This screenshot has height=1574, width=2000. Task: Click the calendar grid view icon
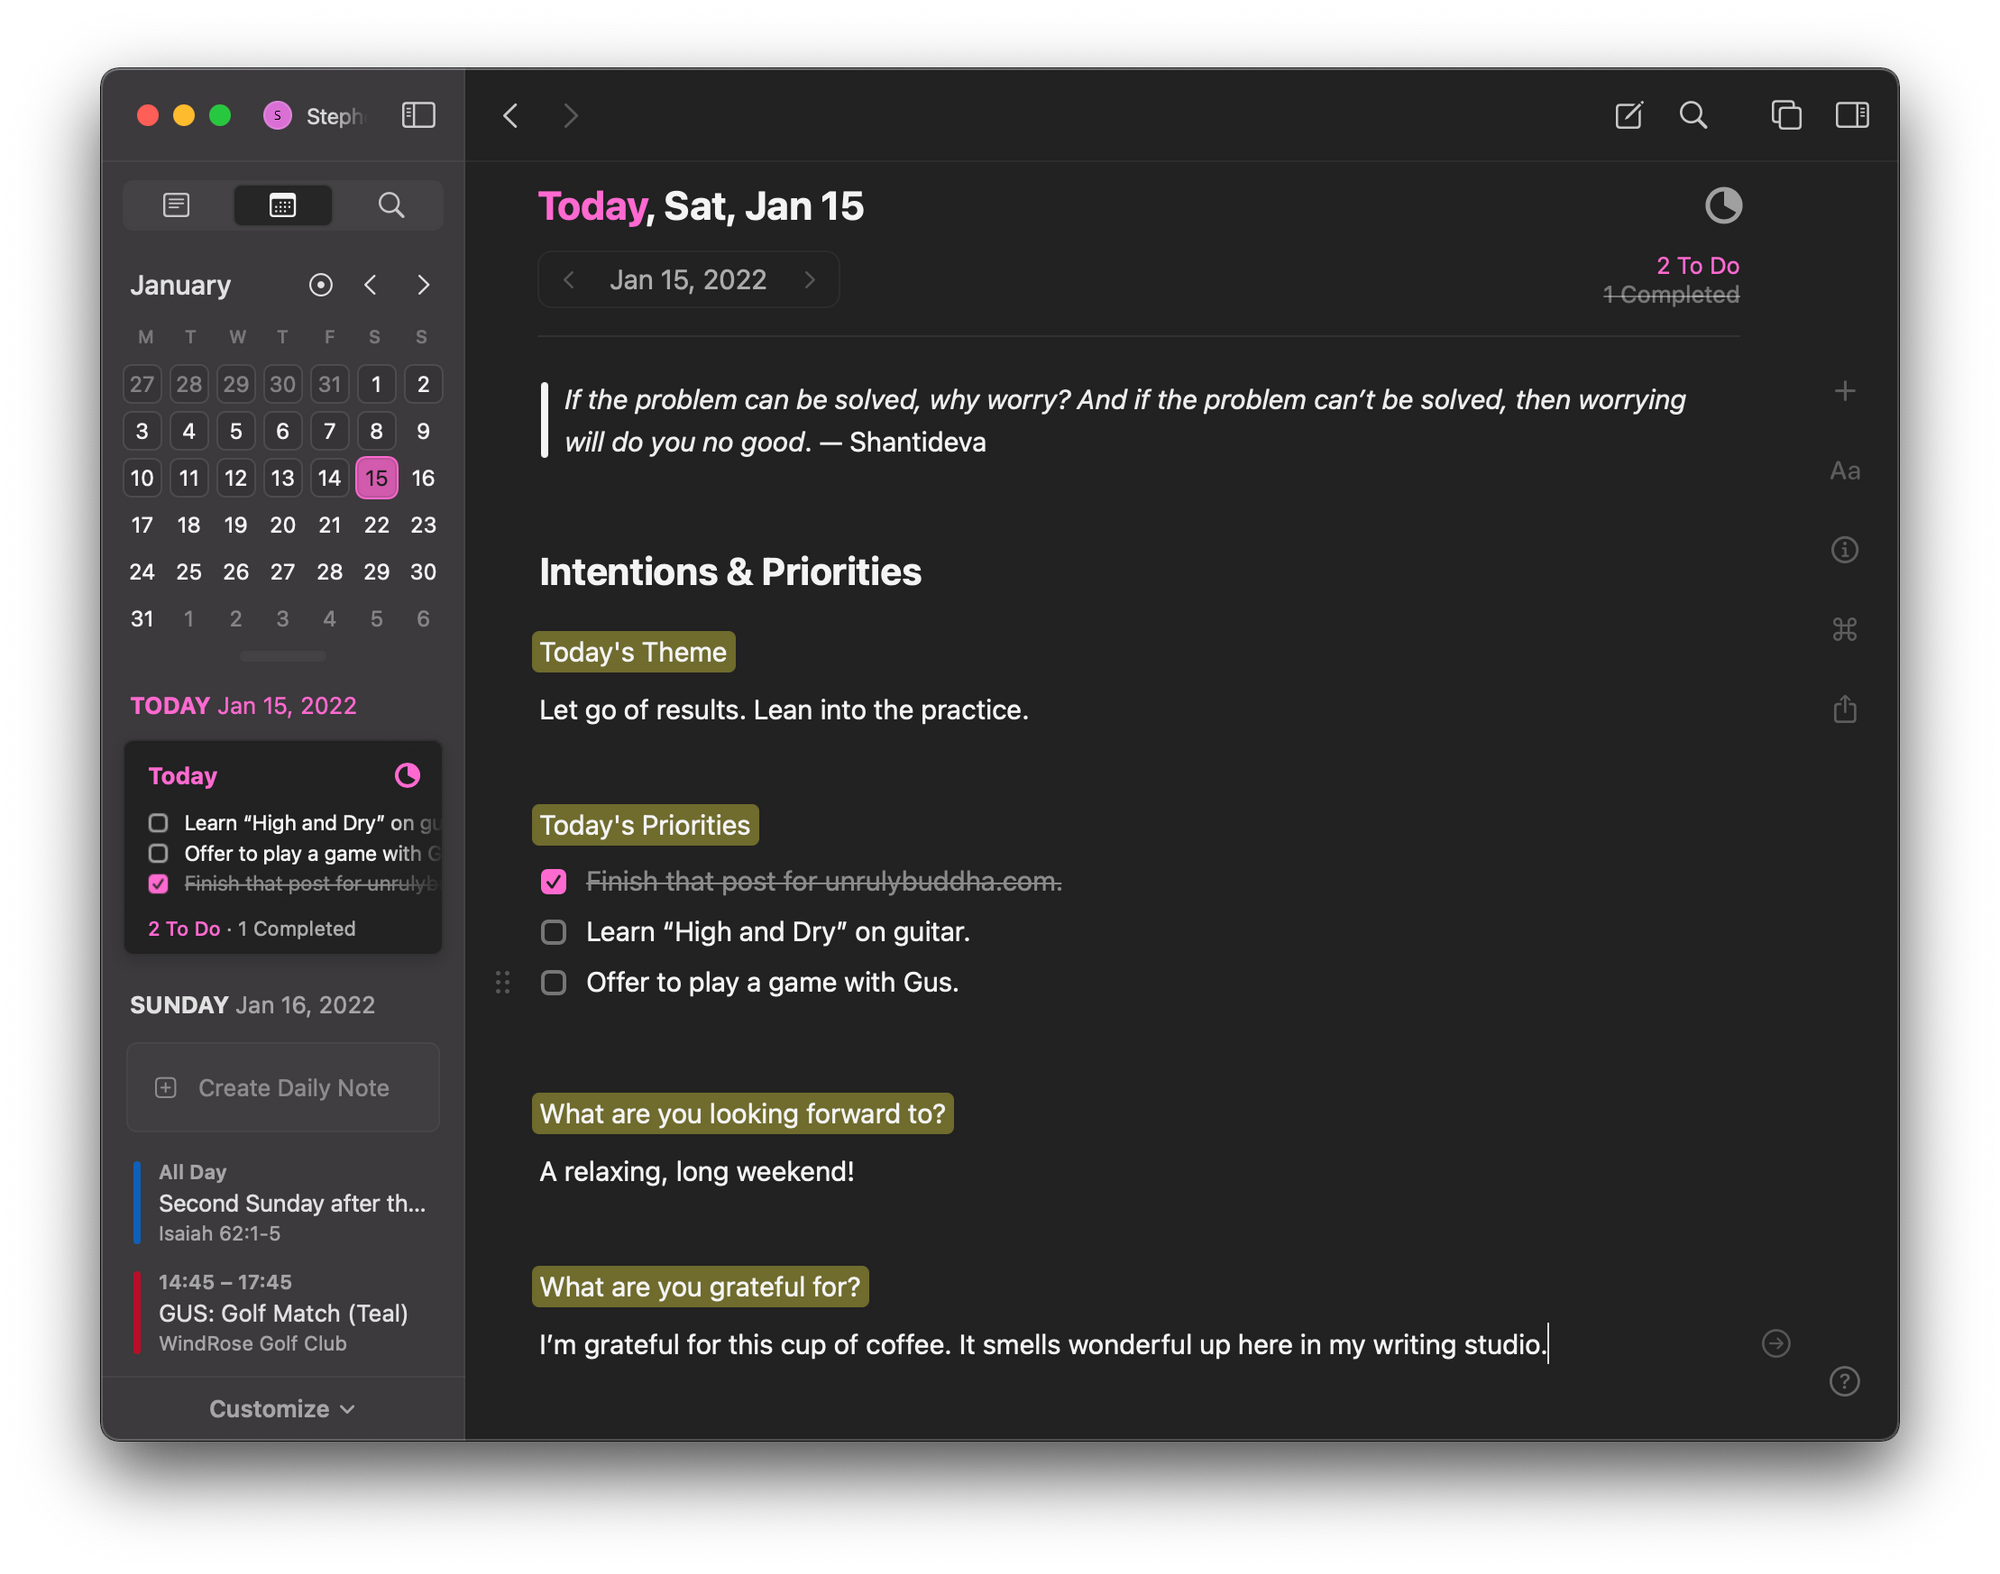[x=282, y=203]
